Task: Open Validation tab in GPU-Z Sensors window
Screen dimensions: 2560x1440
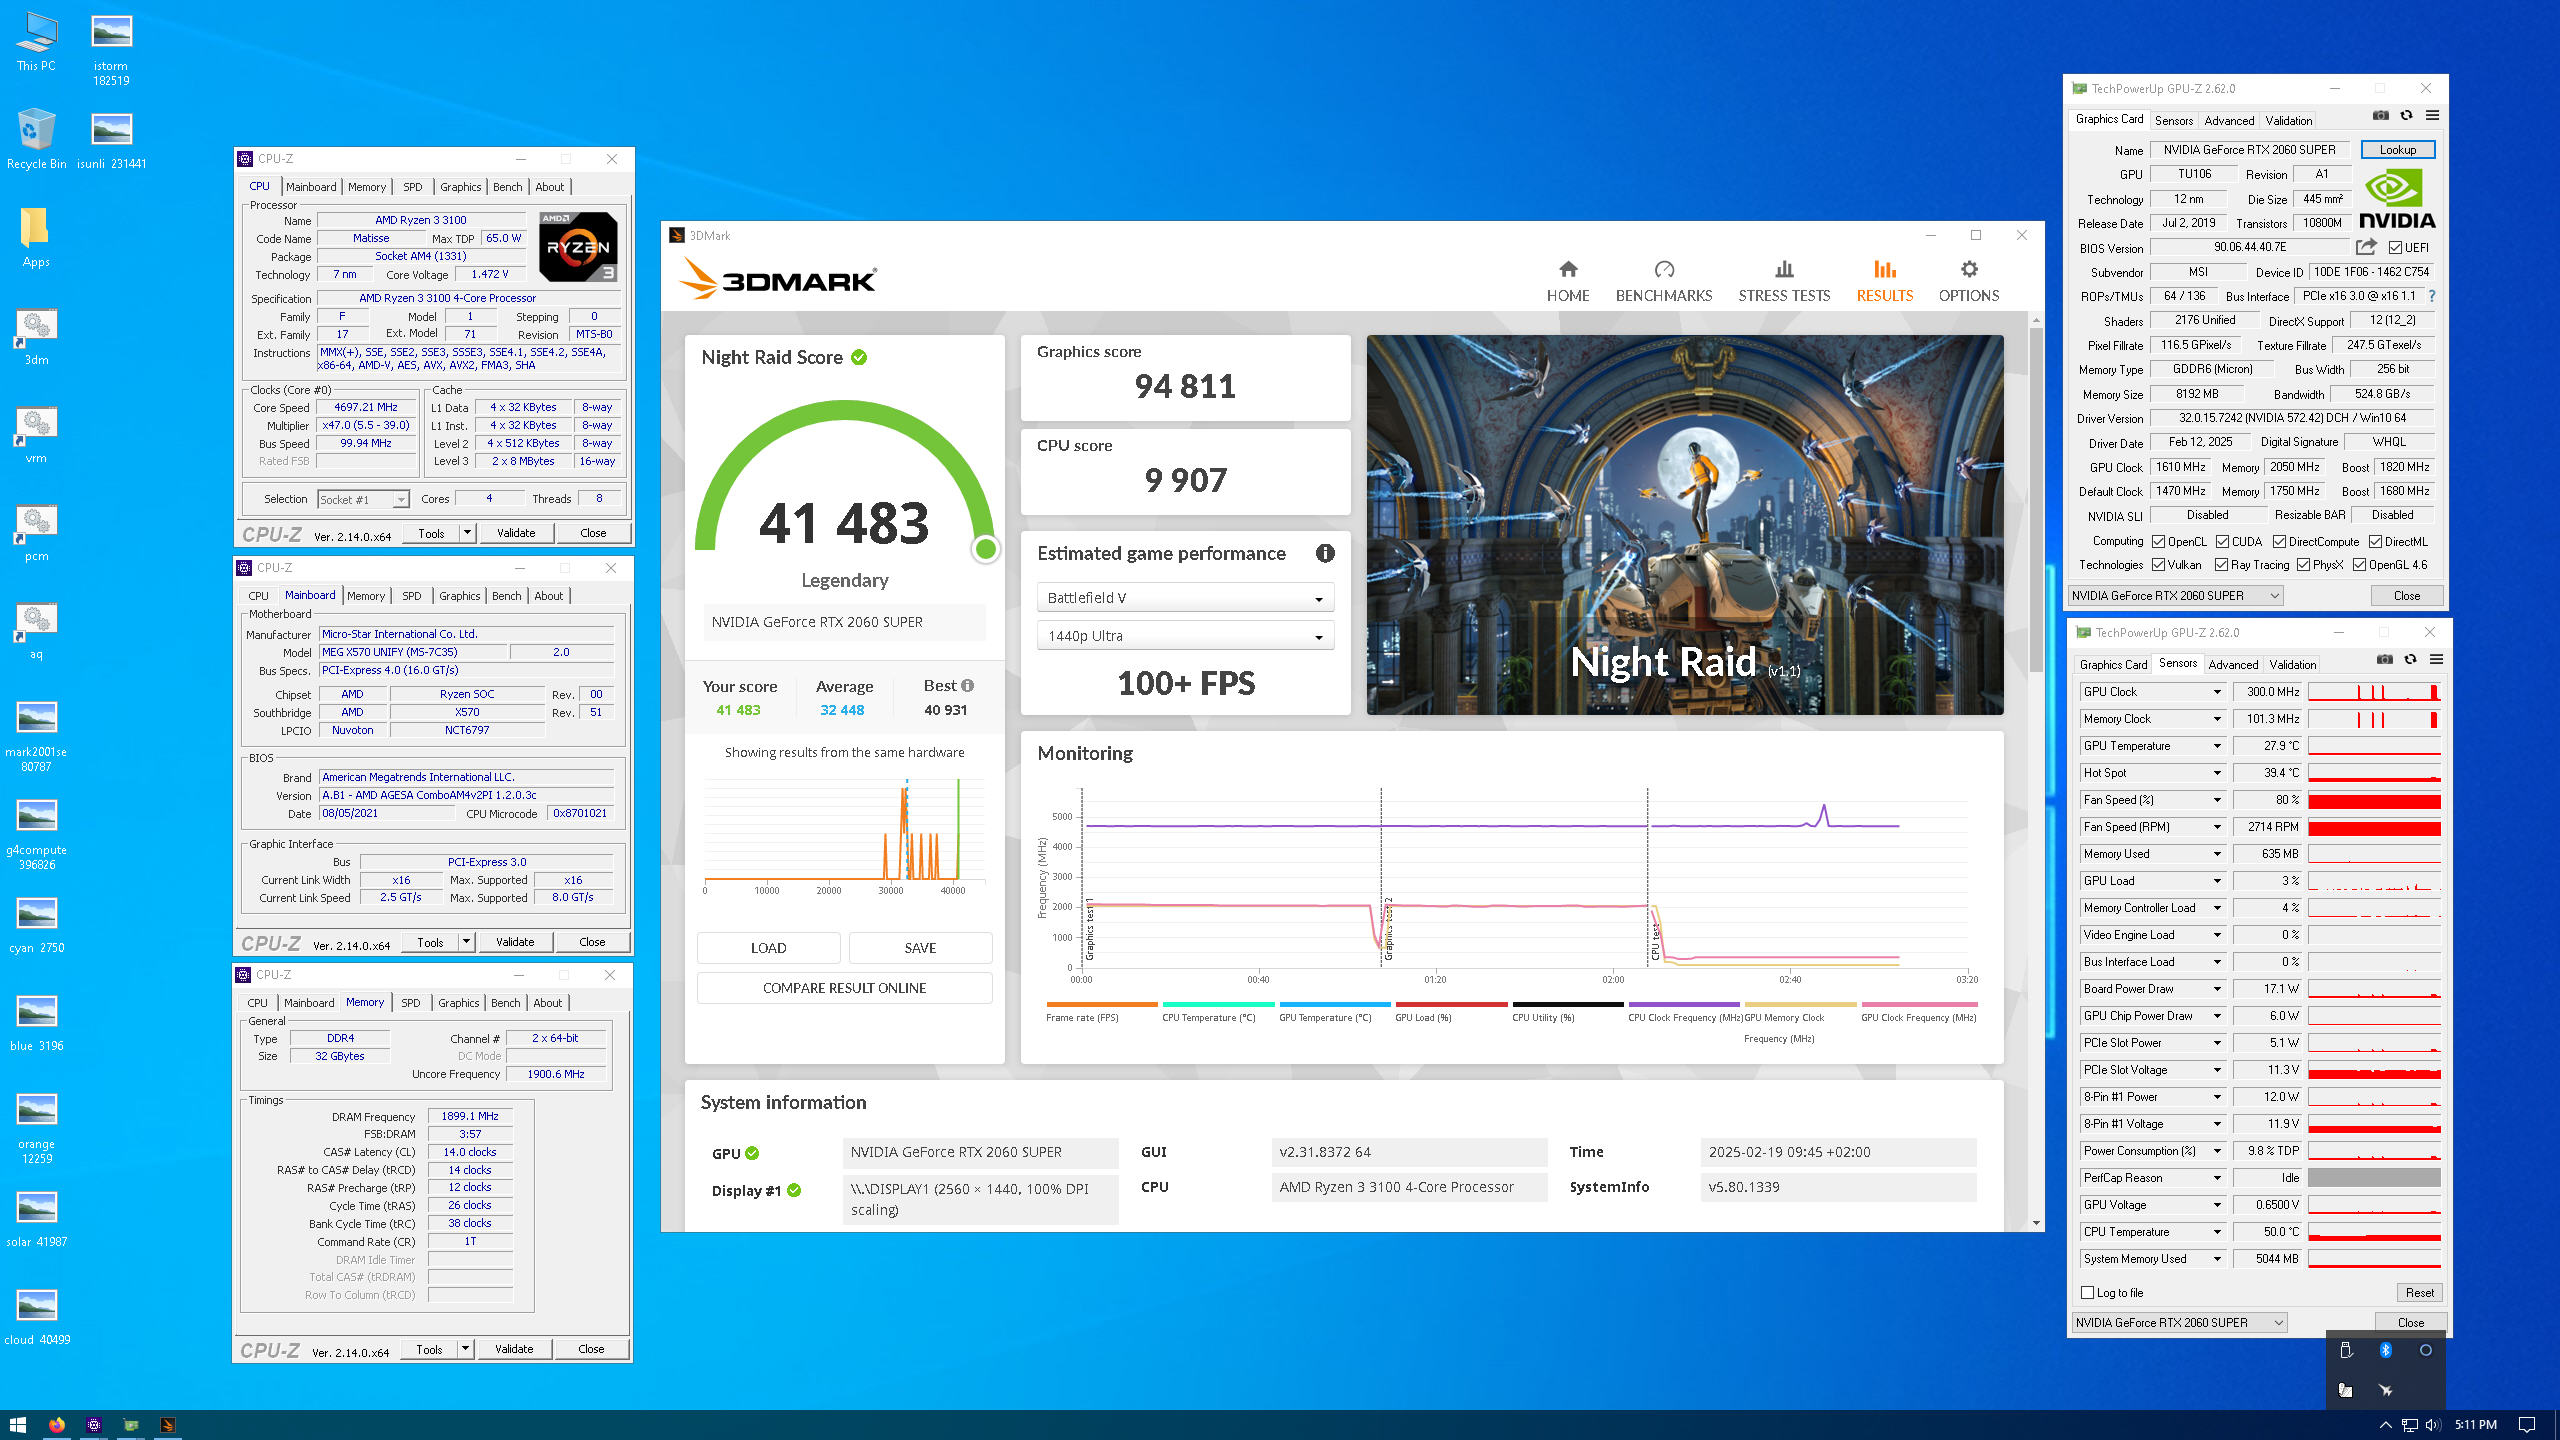Action: click(2292, 664)
